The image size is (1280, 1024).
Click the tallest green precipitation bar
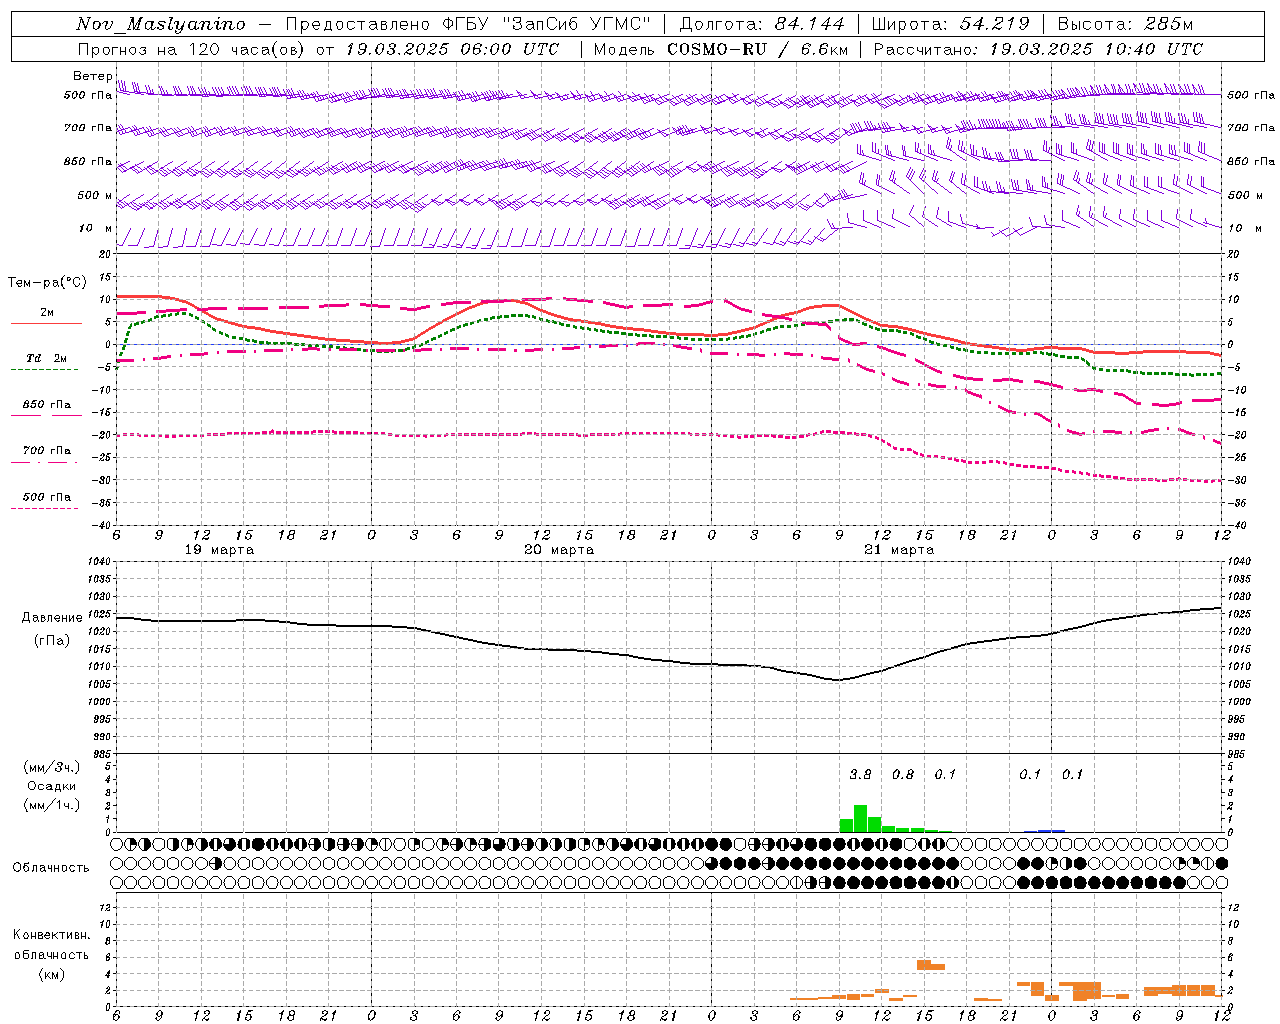pyautogui.click(x=860, y=818)
